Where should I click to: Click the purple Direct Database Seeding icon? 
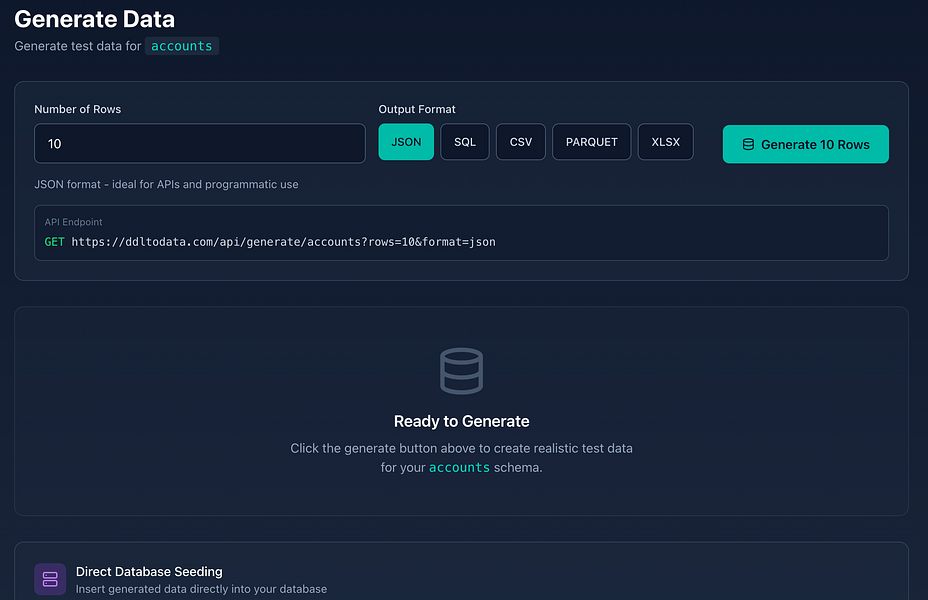[x=50, y=579]
